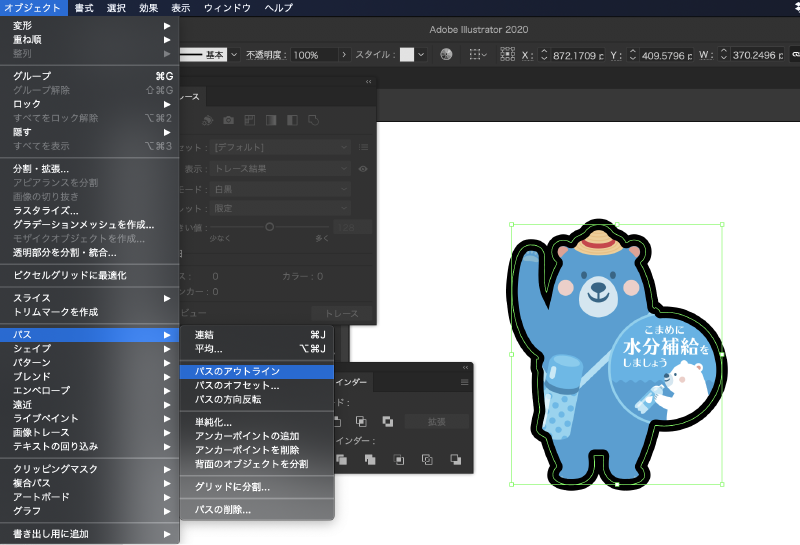Choose the Outline trace preset icon
800x545 pixels.
313,120
